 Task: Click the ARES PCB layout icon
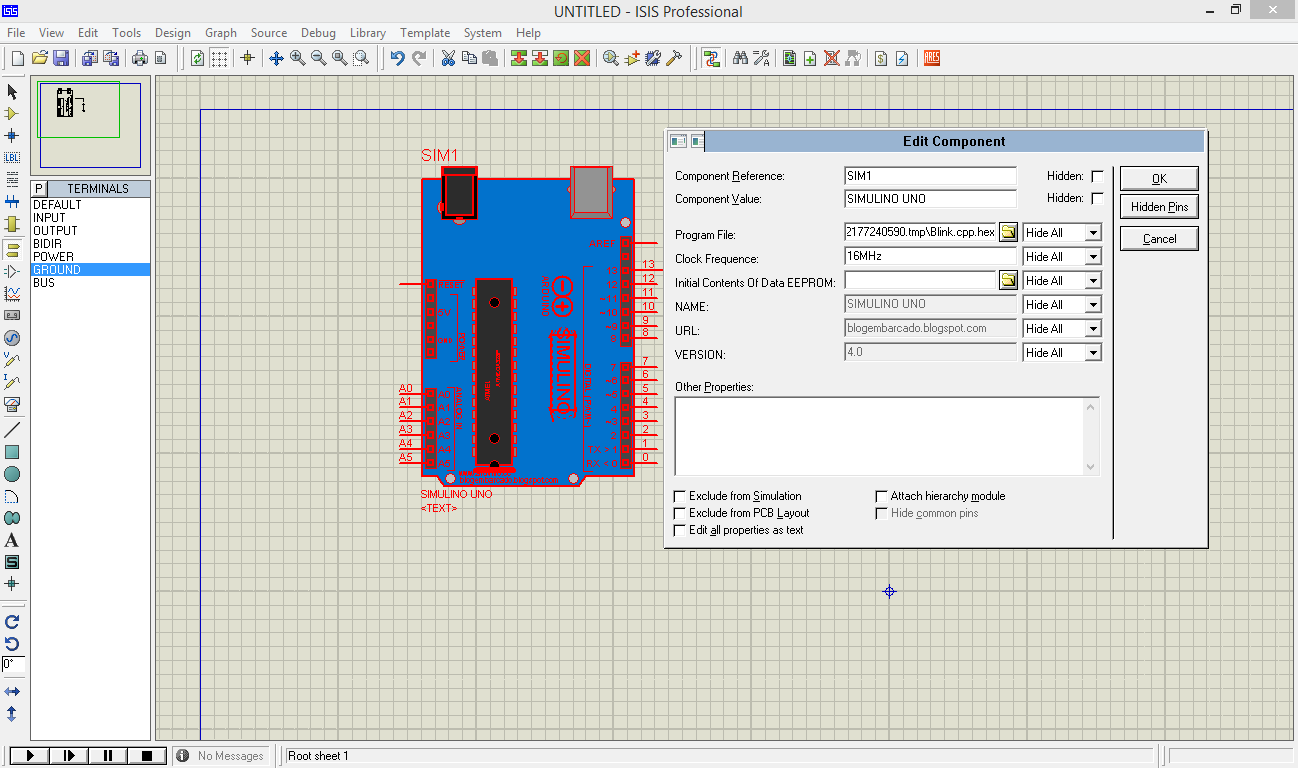pos(932,58)
